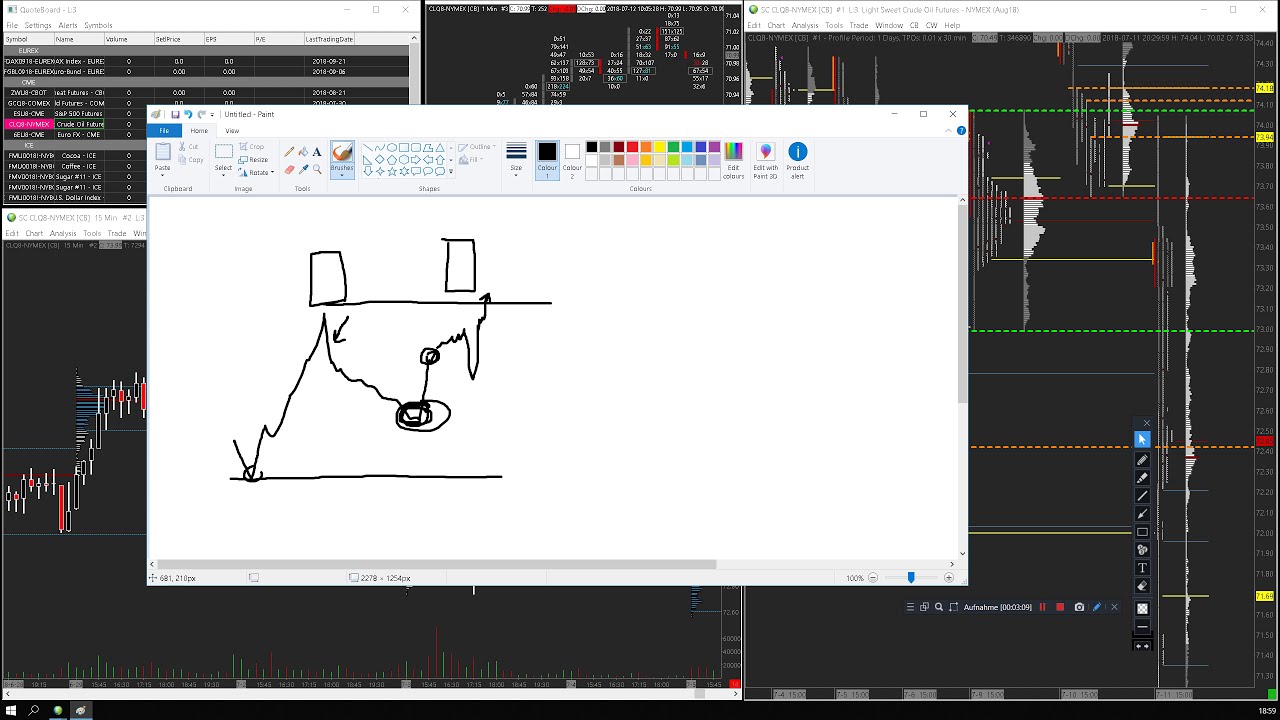Click Paint vertical scrollbar
Viewport: 1280px width, 720px height.
pyautogui.click(x=963, y=305)
